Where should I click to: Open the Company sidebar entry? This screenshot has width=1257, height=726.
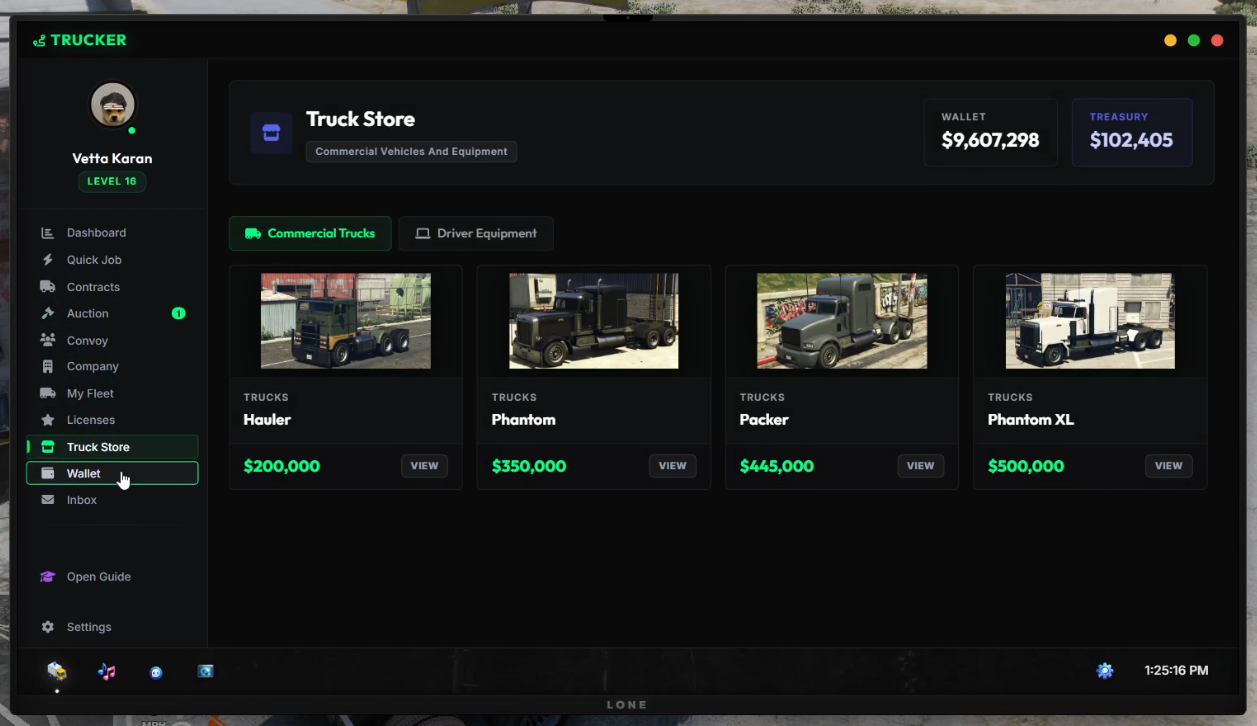(112, 367)
